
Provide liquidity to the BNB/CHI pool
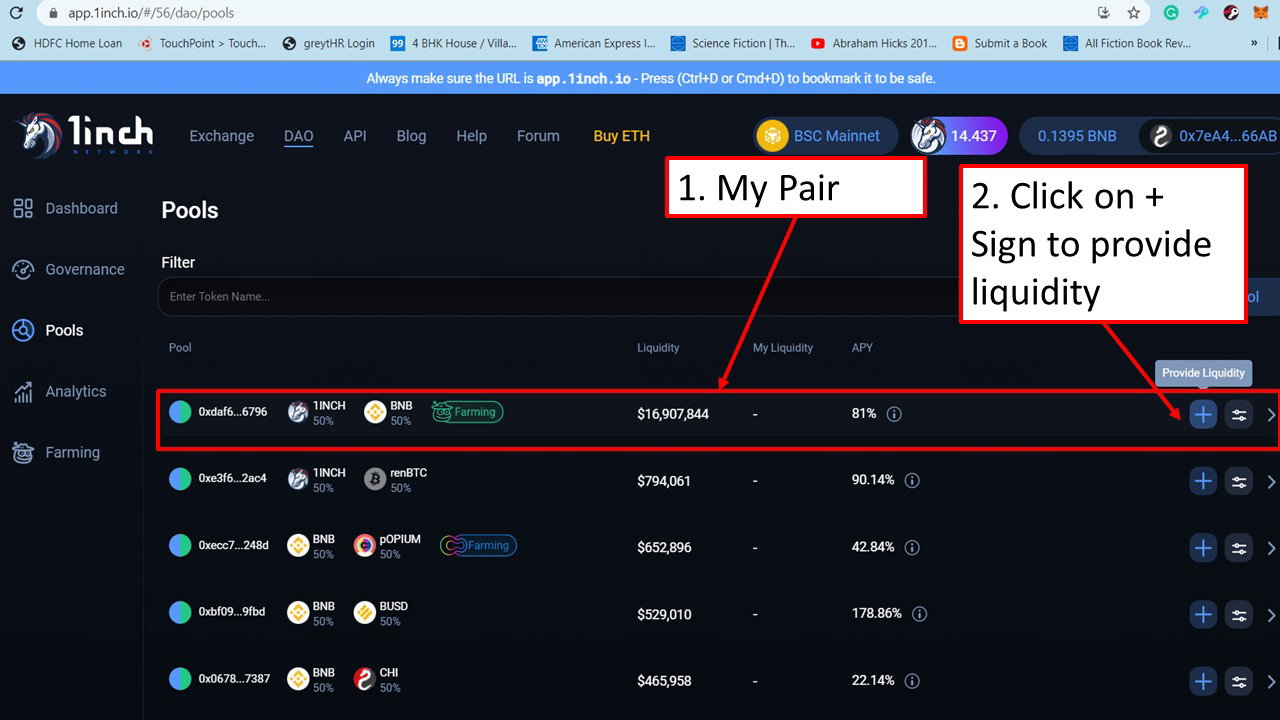tap(1203, 682)
